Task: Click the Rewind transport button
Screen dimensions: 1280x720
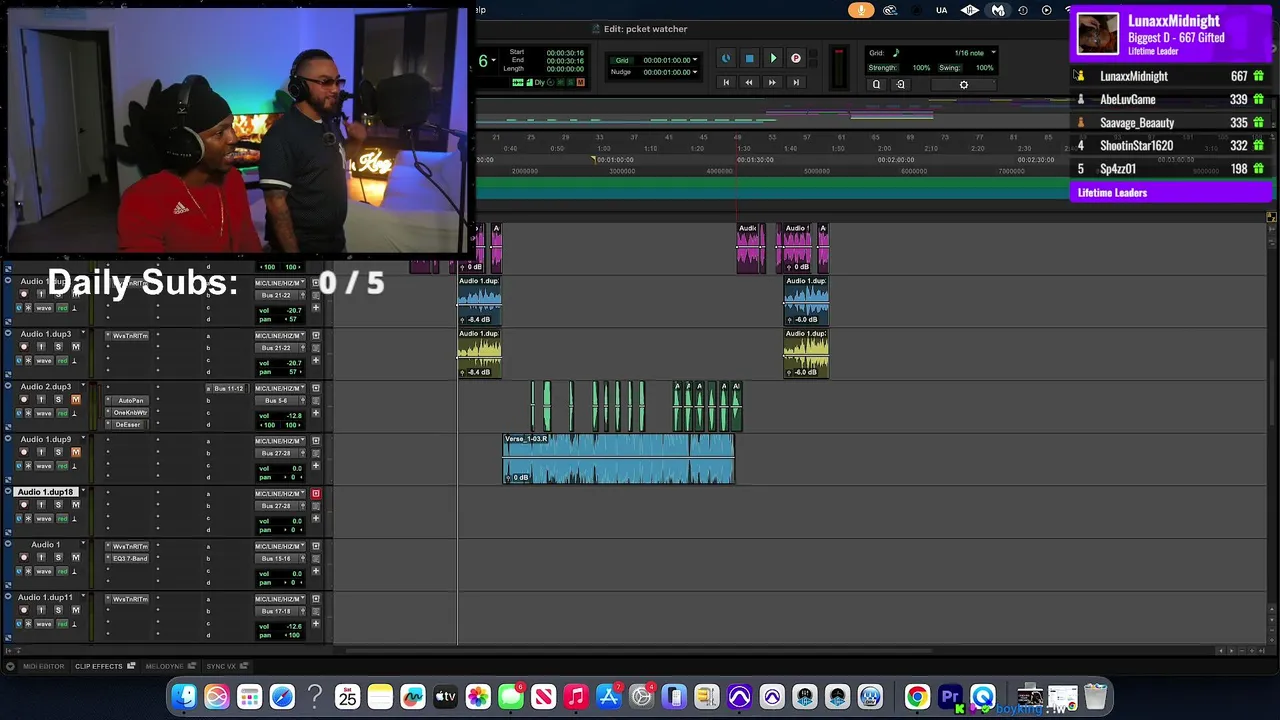Action: tap(748, 83)
